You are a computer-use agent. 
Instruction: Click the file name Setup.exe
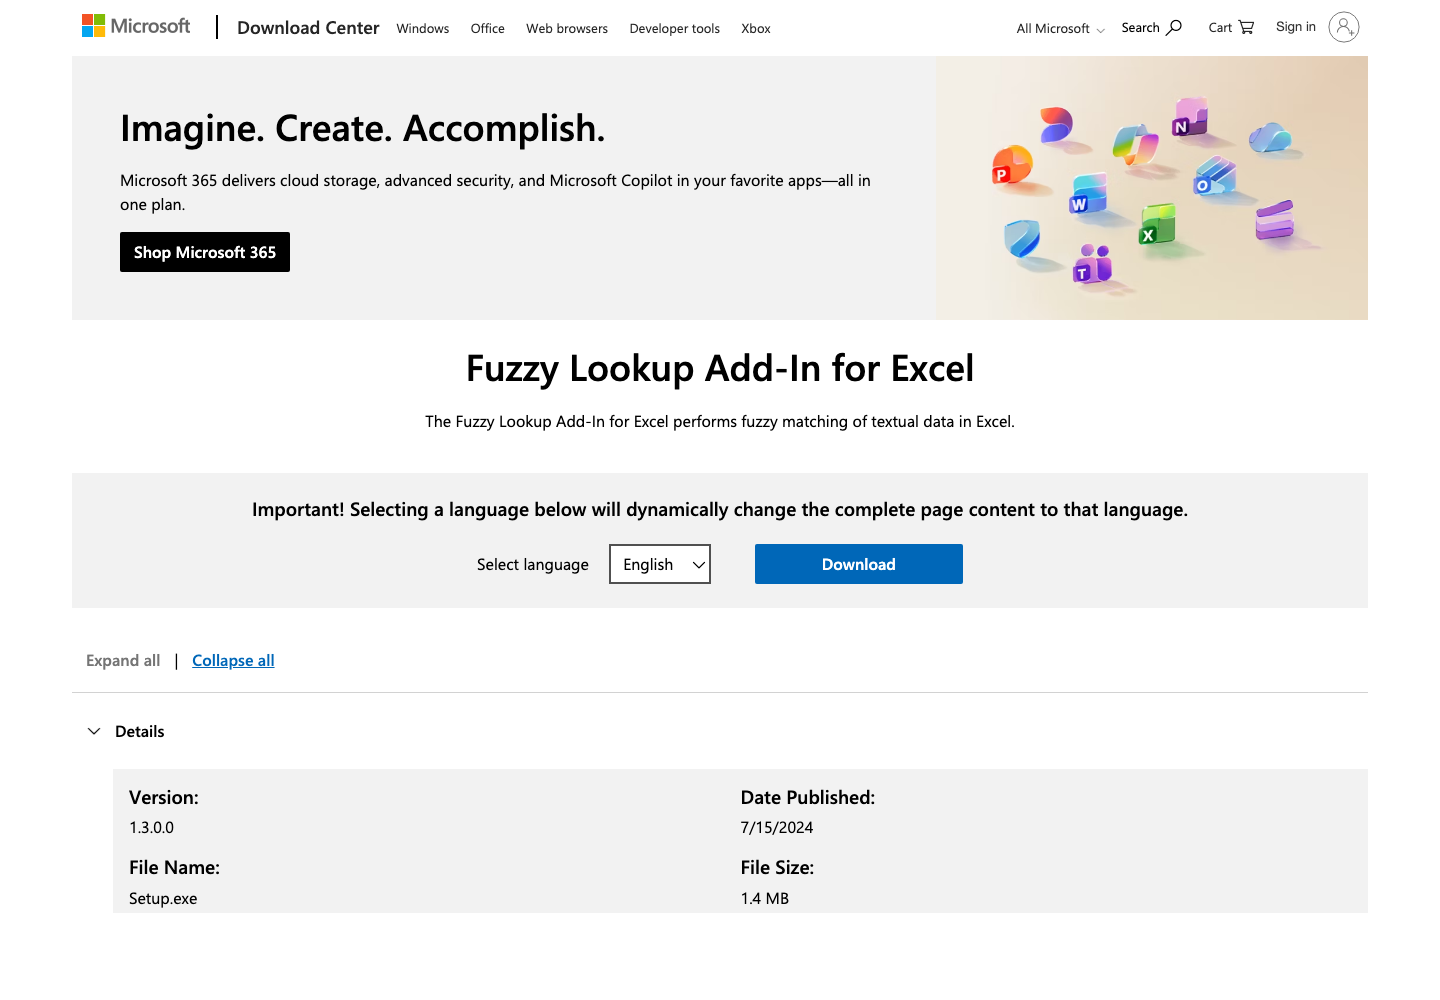(163, 899)
